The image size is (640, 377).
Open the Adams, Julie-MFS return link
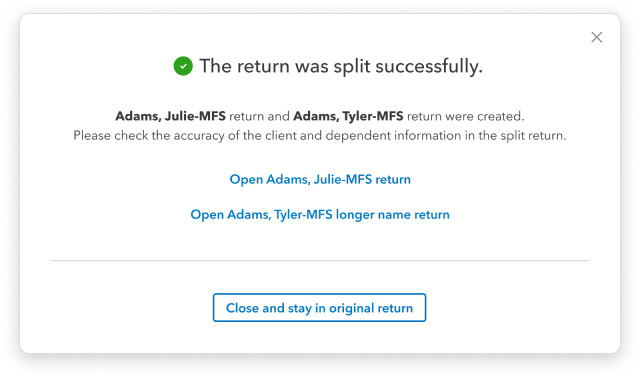point(320,179)
